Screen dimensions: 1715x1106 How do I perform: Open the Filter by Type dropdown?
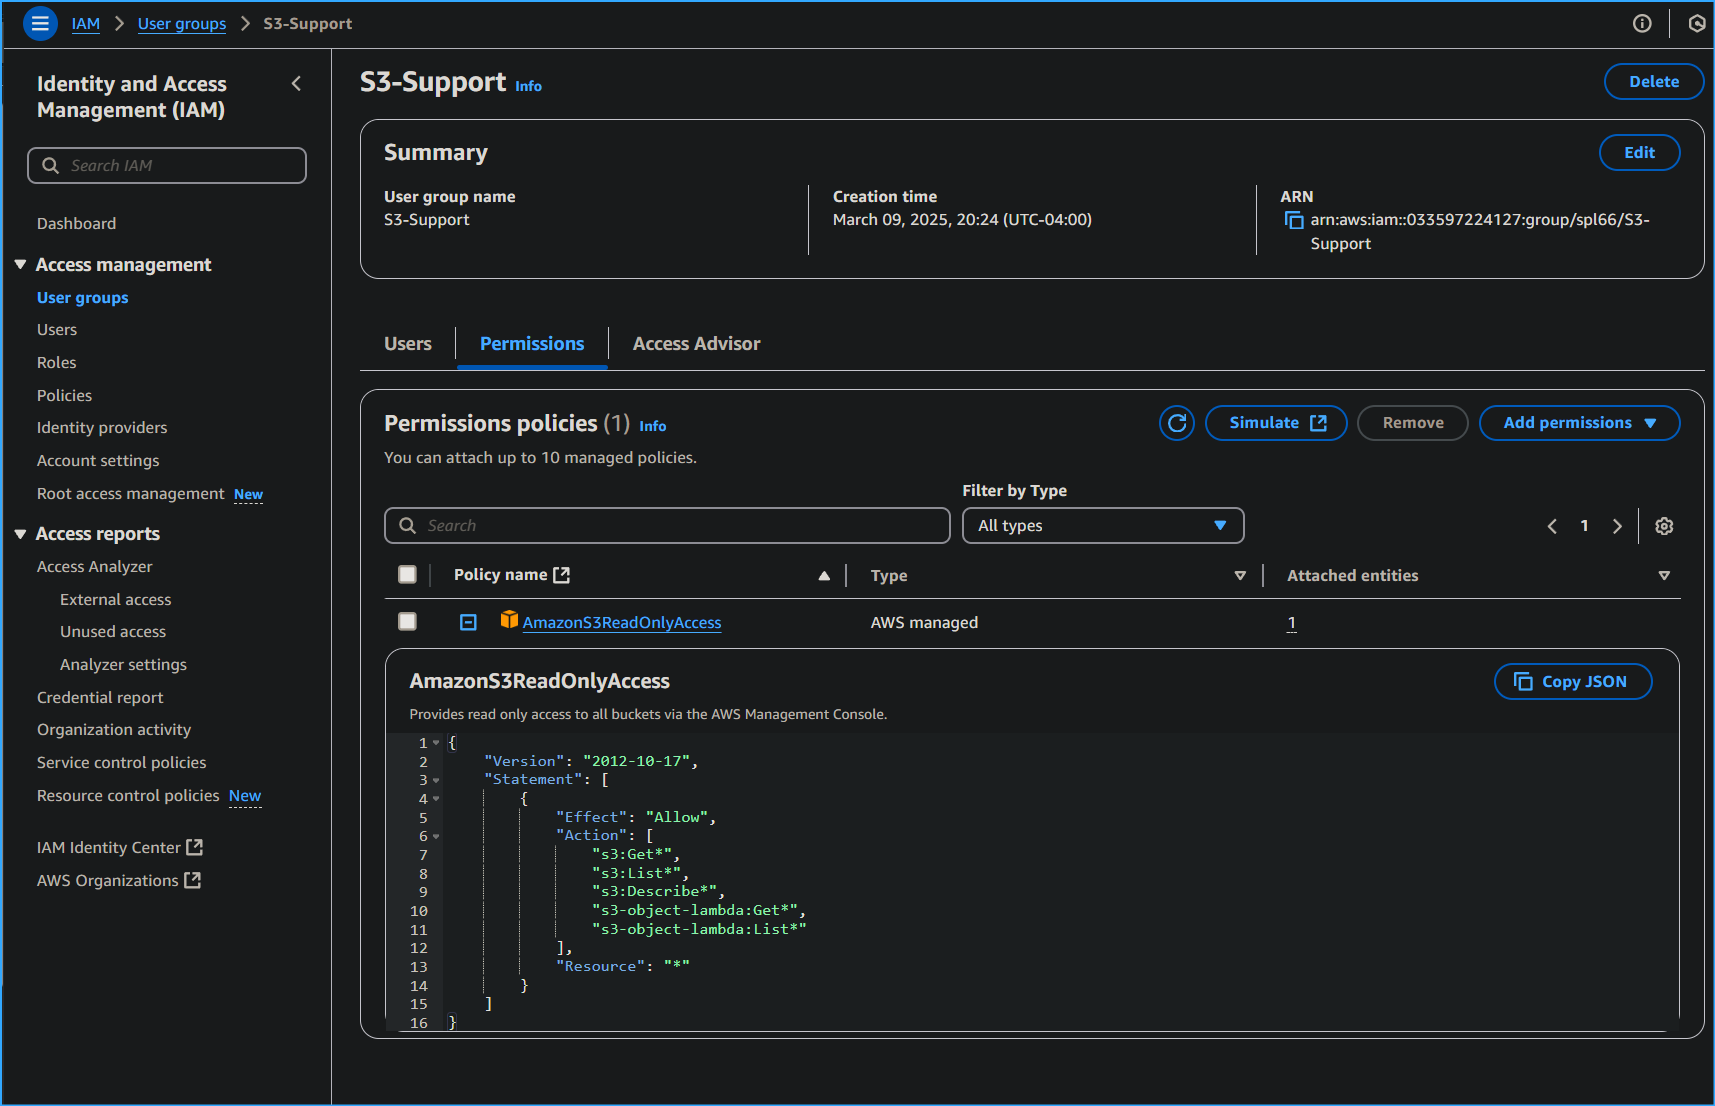pos(1102,526)
